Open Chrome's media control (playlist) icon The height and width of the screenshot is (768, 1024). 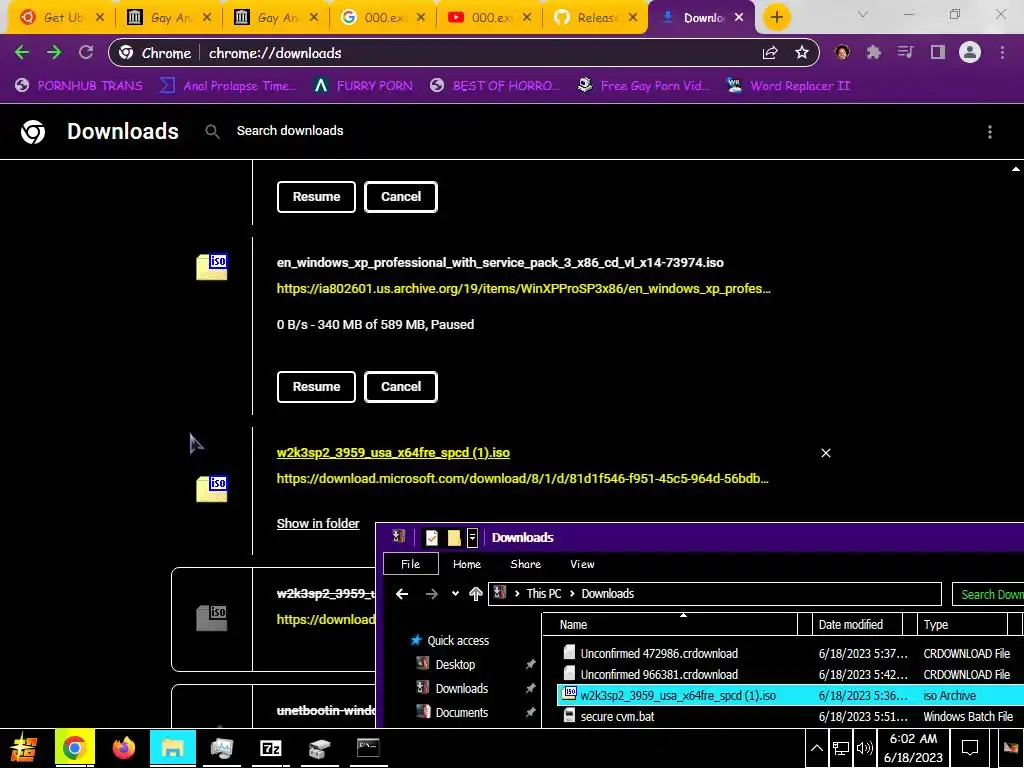point(905,53)
